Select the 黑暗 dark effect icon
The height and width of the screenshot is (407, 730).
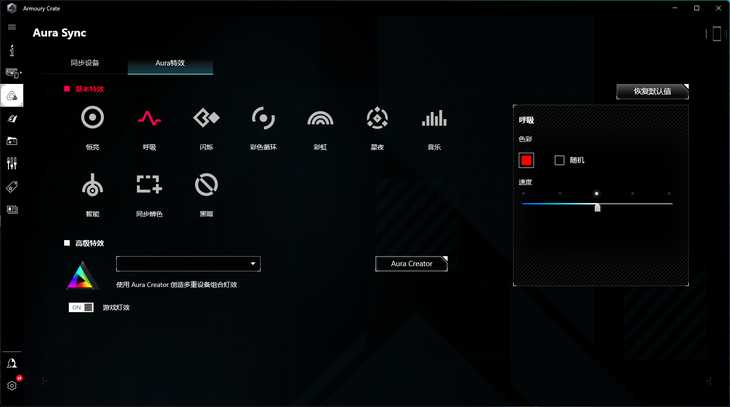coord(206,185)
